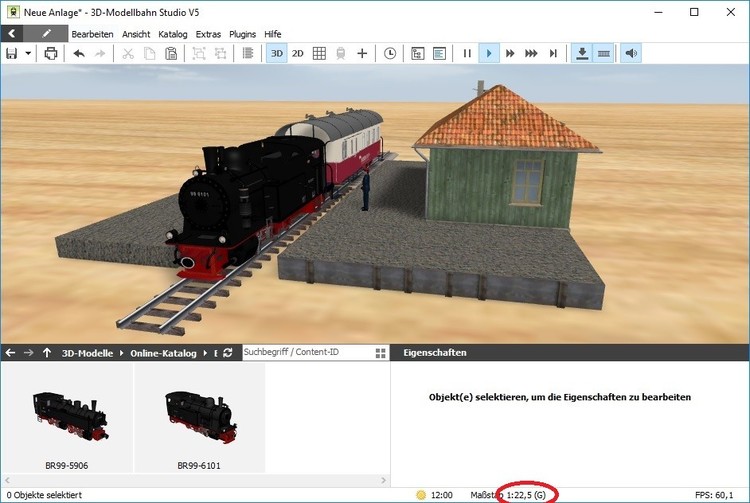
Task: Switch the viewport to 2D mode
Action: [298, 53]
